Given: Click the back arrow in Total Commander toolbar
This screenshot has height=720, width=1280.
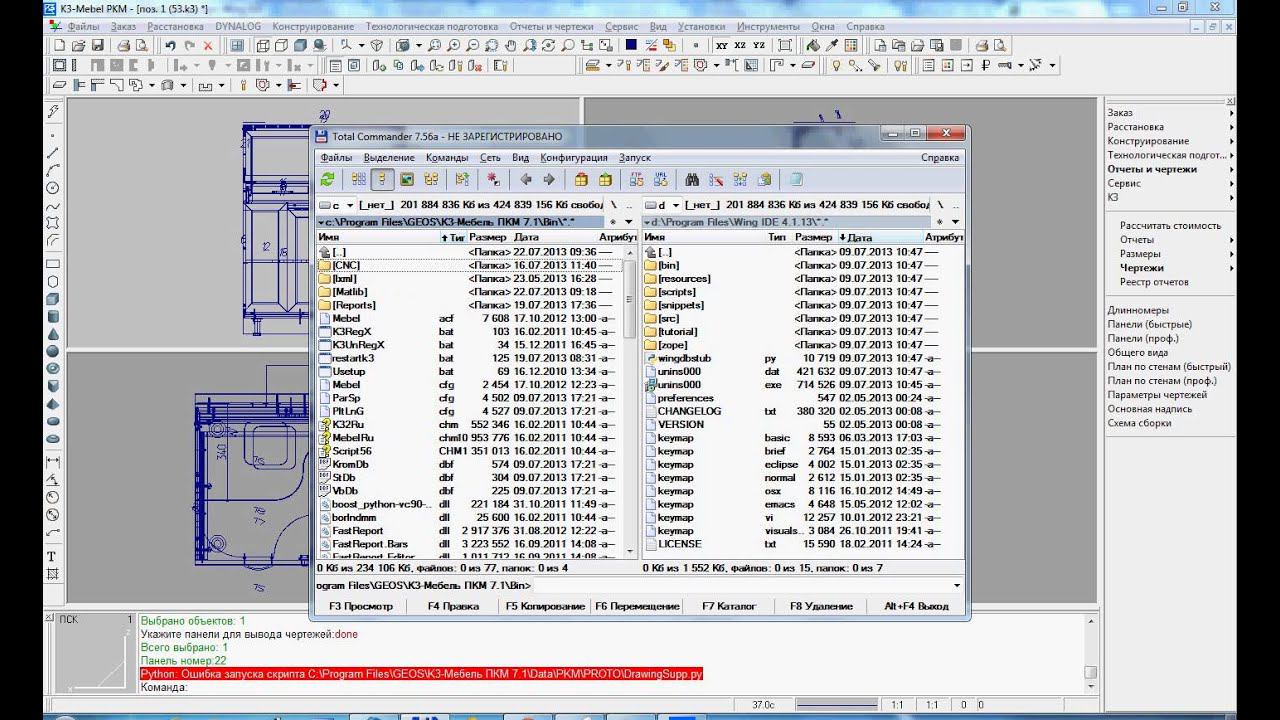Looking at the screenshot, I should [525, 180].
